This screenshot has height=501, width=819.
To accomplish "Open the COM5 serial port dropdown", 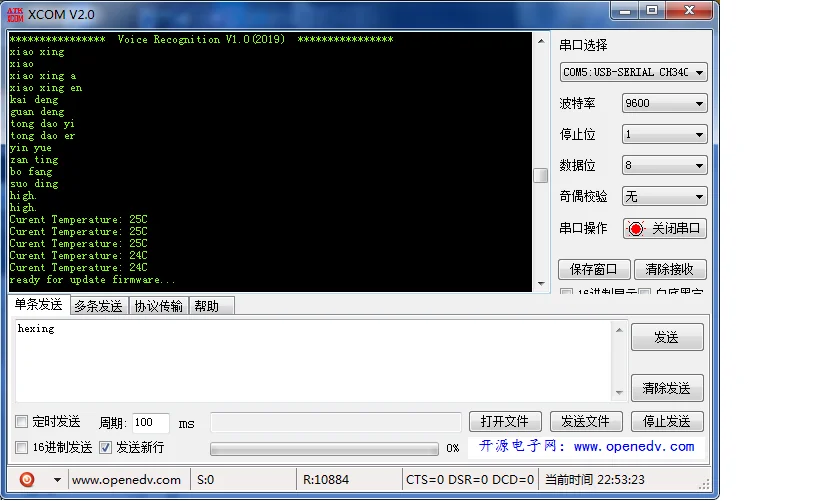I will (x=634, y=72).
